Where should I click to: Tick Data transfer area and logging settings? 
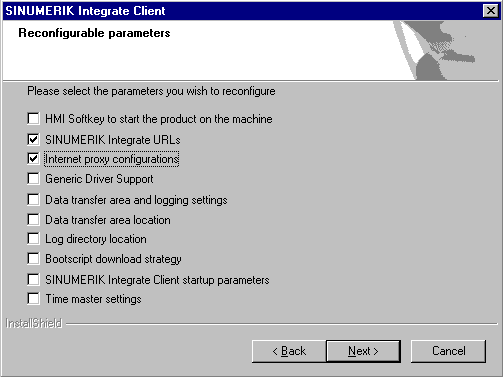(33, 200)
